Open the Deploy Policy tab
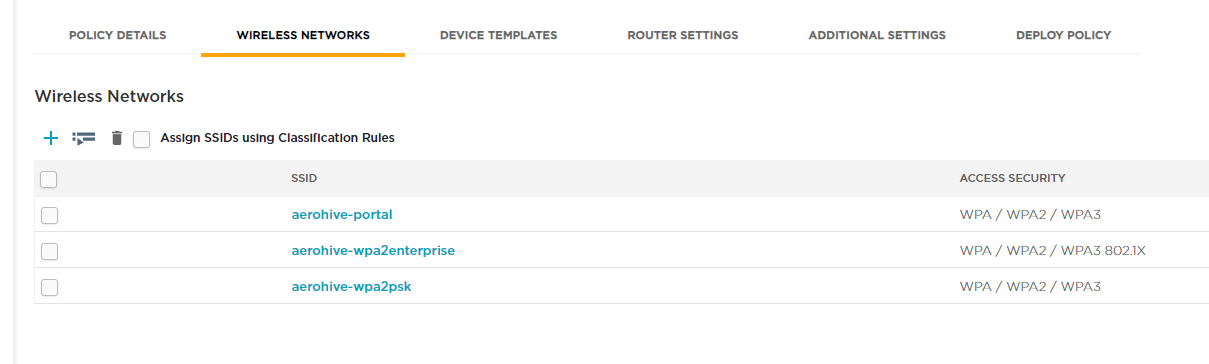This screenshot has width=1209, height=364. point(1063,35)
